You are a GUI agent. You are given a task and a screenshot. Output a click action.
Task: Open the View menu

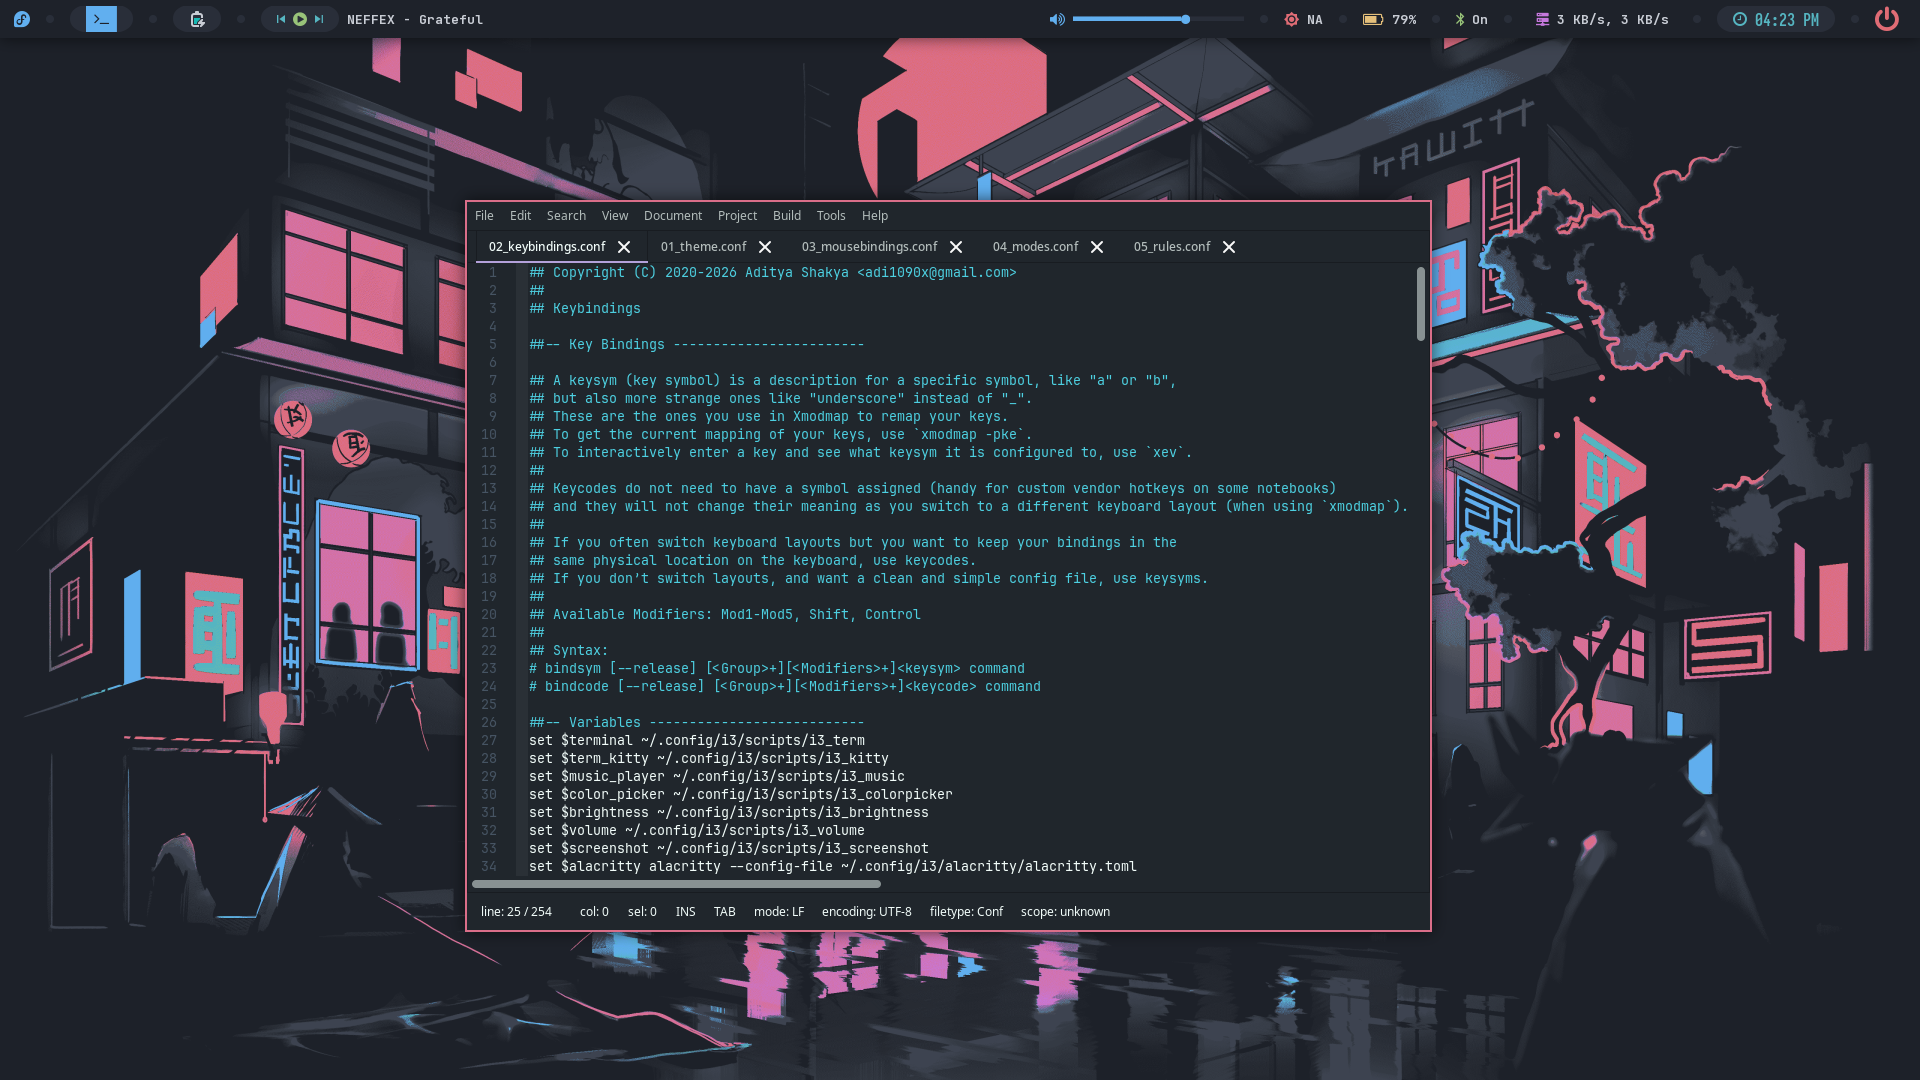615,215
